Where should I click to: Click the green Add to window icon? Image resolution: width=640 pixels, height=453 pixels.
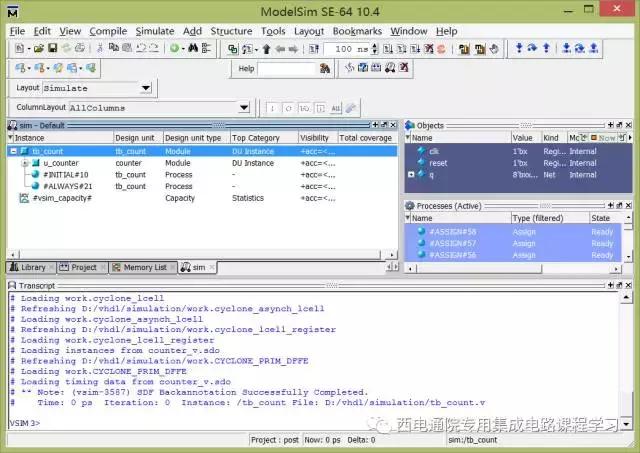[x=175, y=48]
